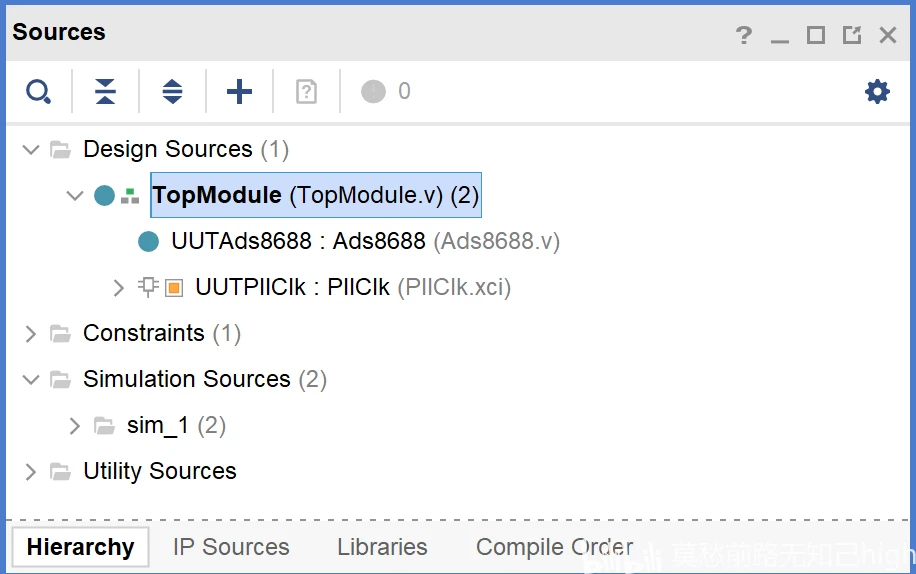Expand the Utility Sources folder
Image resolution: width=916 pixels, height=574 pixels.
pos(31,472)
